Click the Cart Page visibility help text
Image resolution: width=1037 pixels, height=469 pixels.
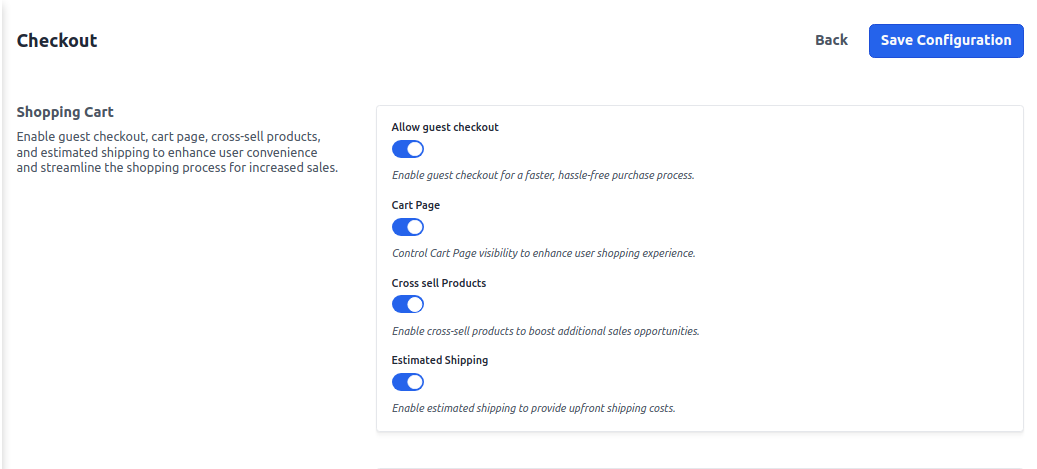pos(543,253)
